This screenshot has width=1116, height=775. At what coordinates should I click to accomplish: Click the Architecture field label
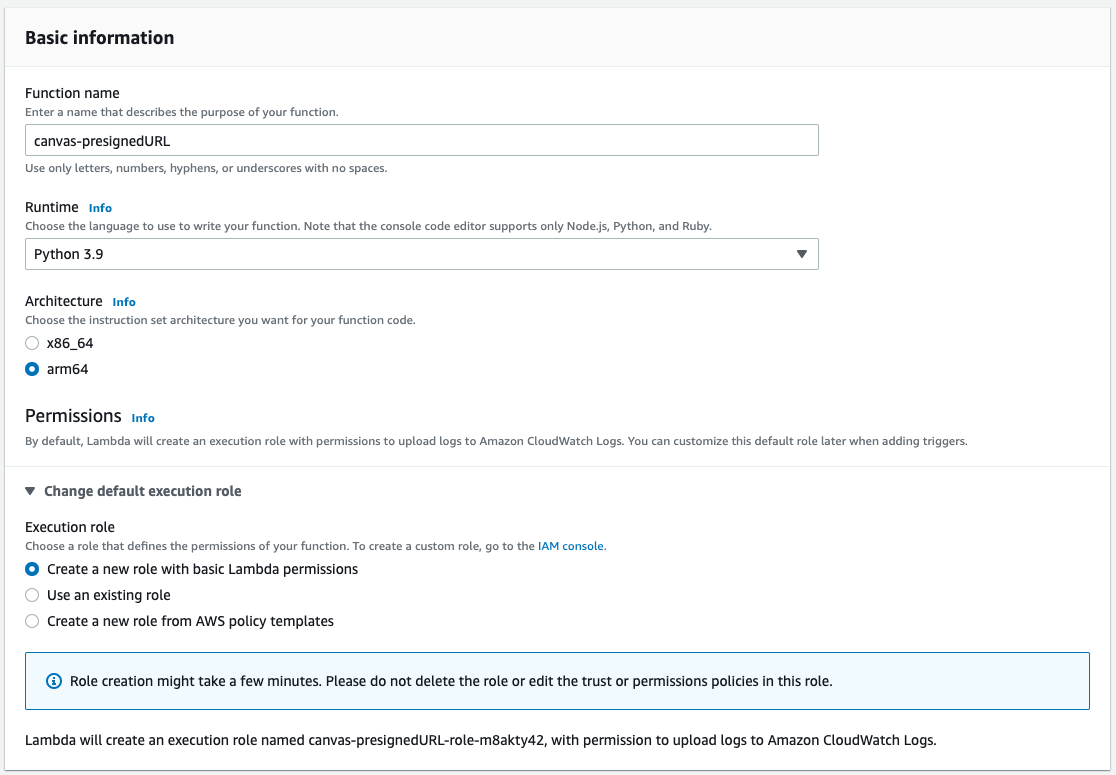click(x=64, y=301)
